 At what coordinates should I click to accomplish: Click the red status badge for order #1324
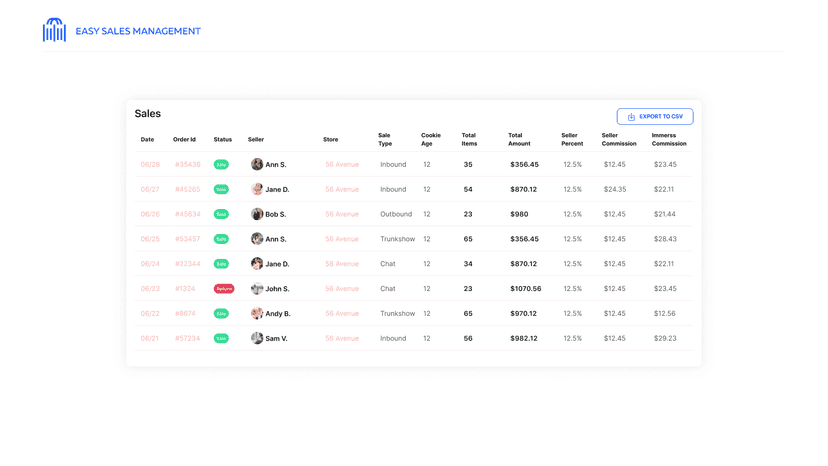224,288
